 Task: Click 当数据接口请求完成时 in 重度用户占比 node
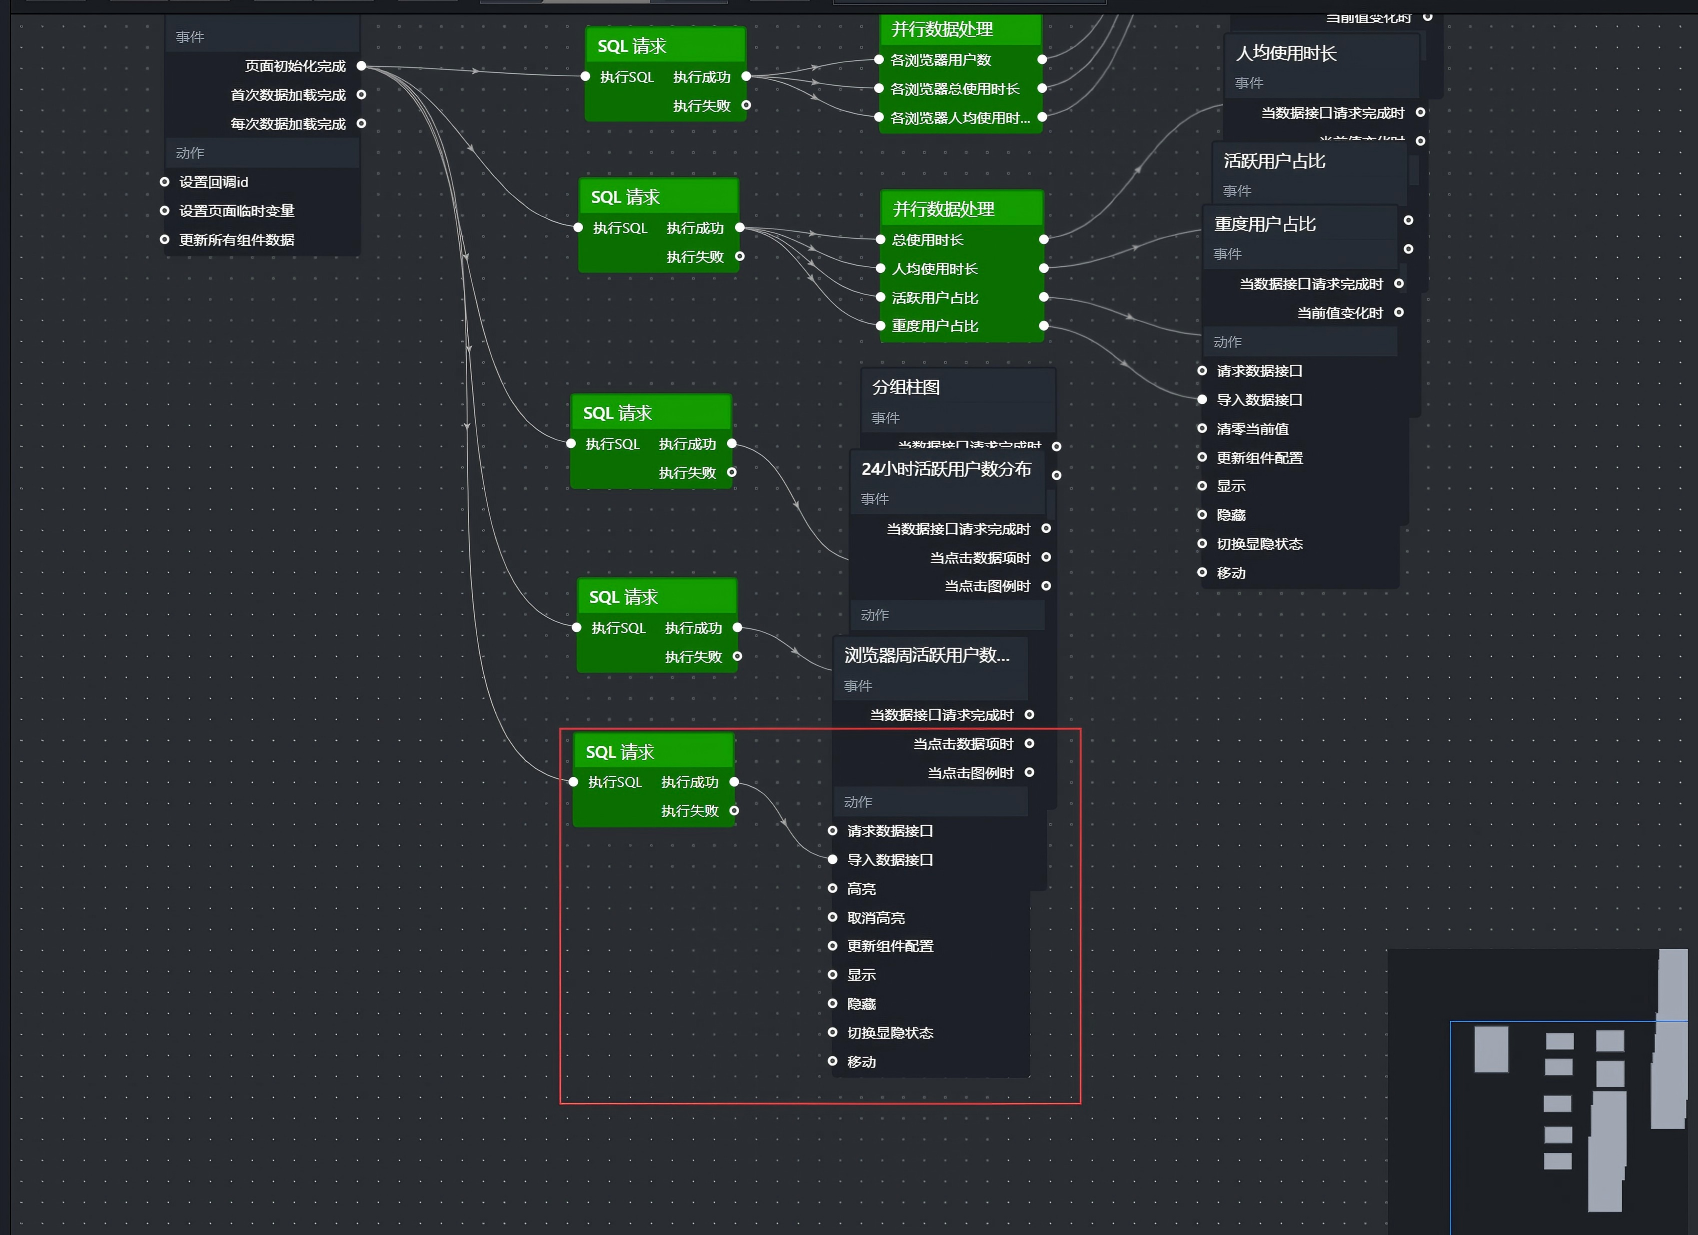(1311, 284)
